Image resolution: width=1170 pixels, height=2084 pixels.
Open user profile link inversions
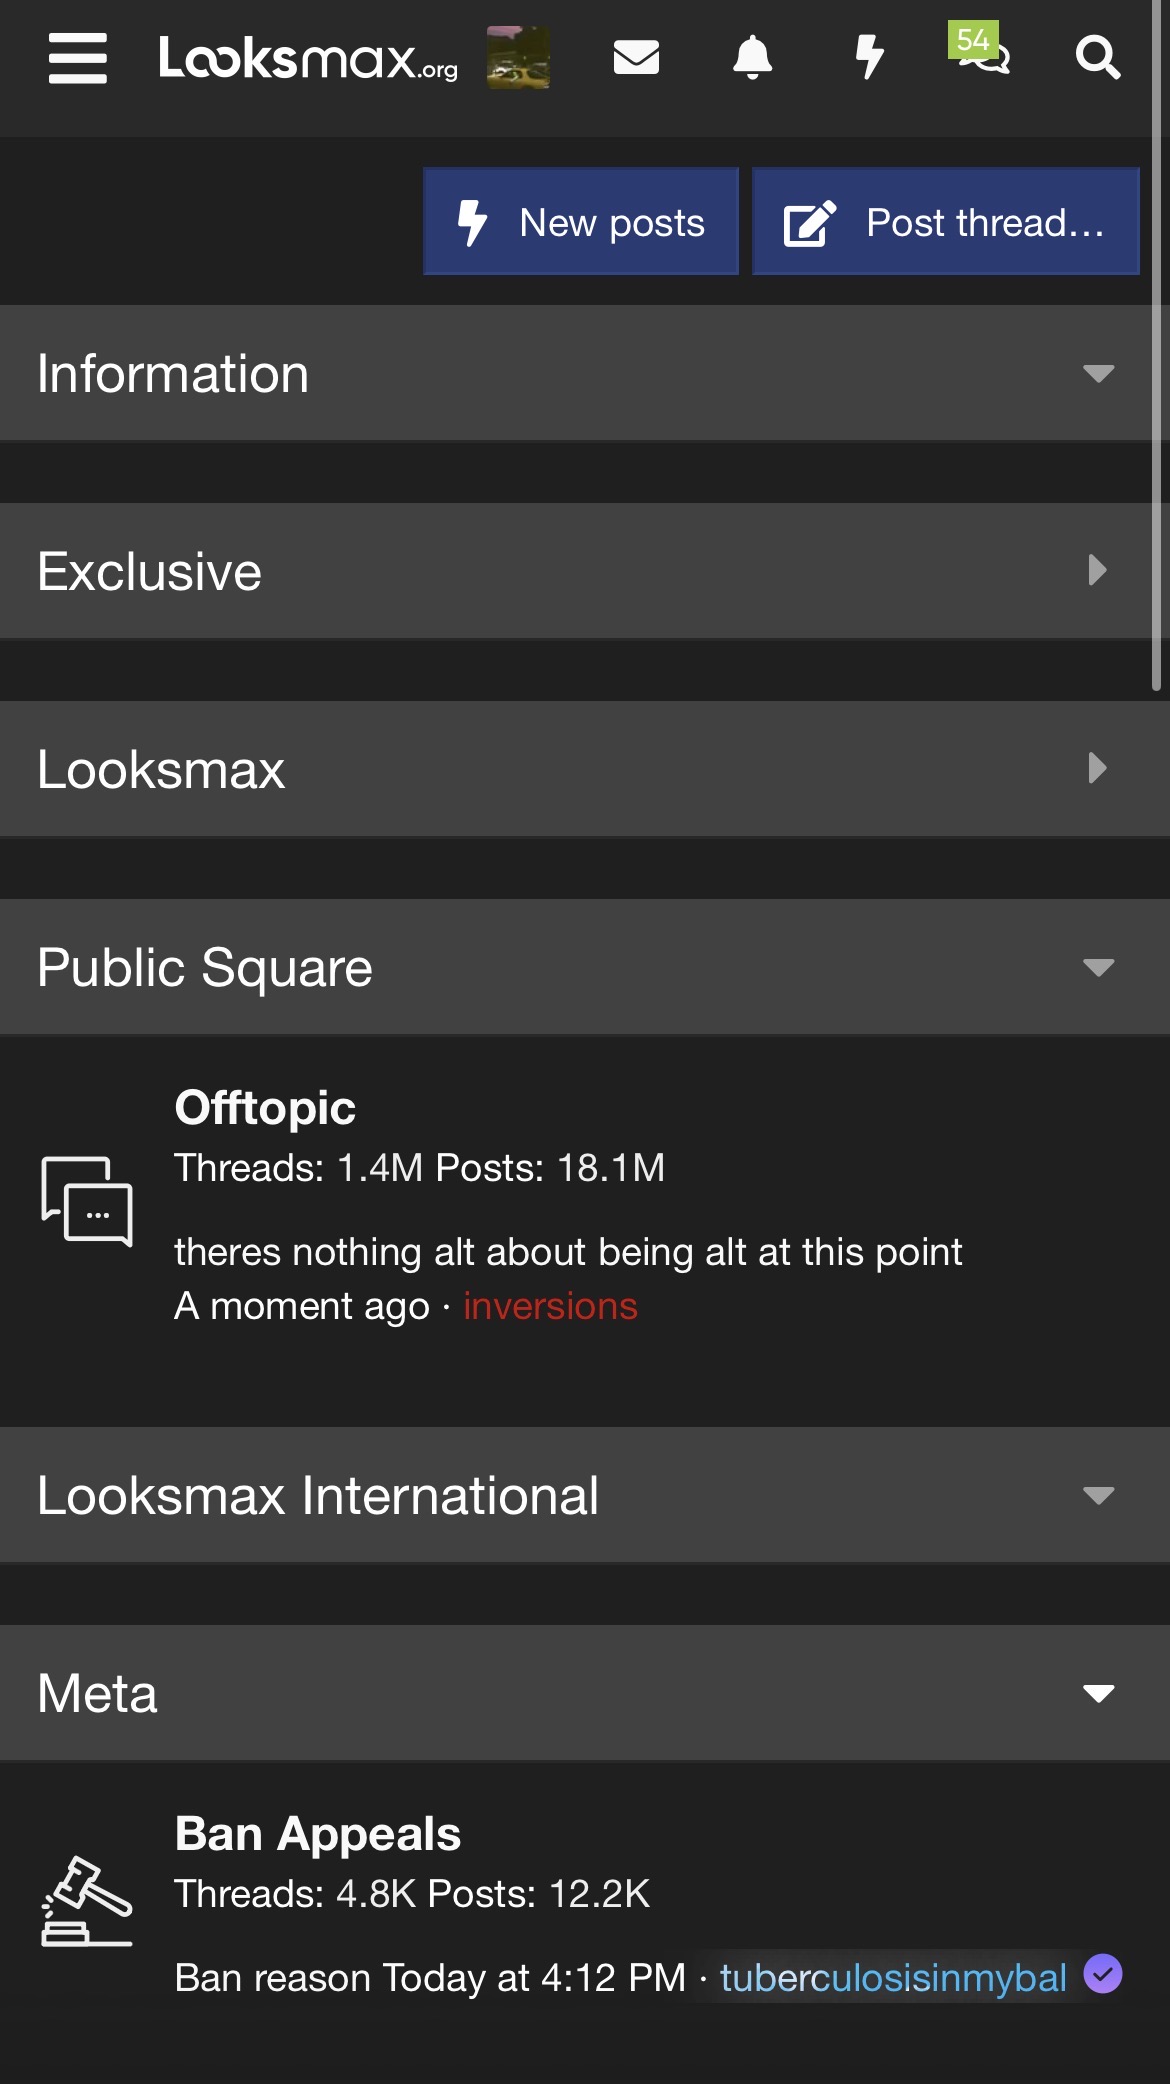550,1307
